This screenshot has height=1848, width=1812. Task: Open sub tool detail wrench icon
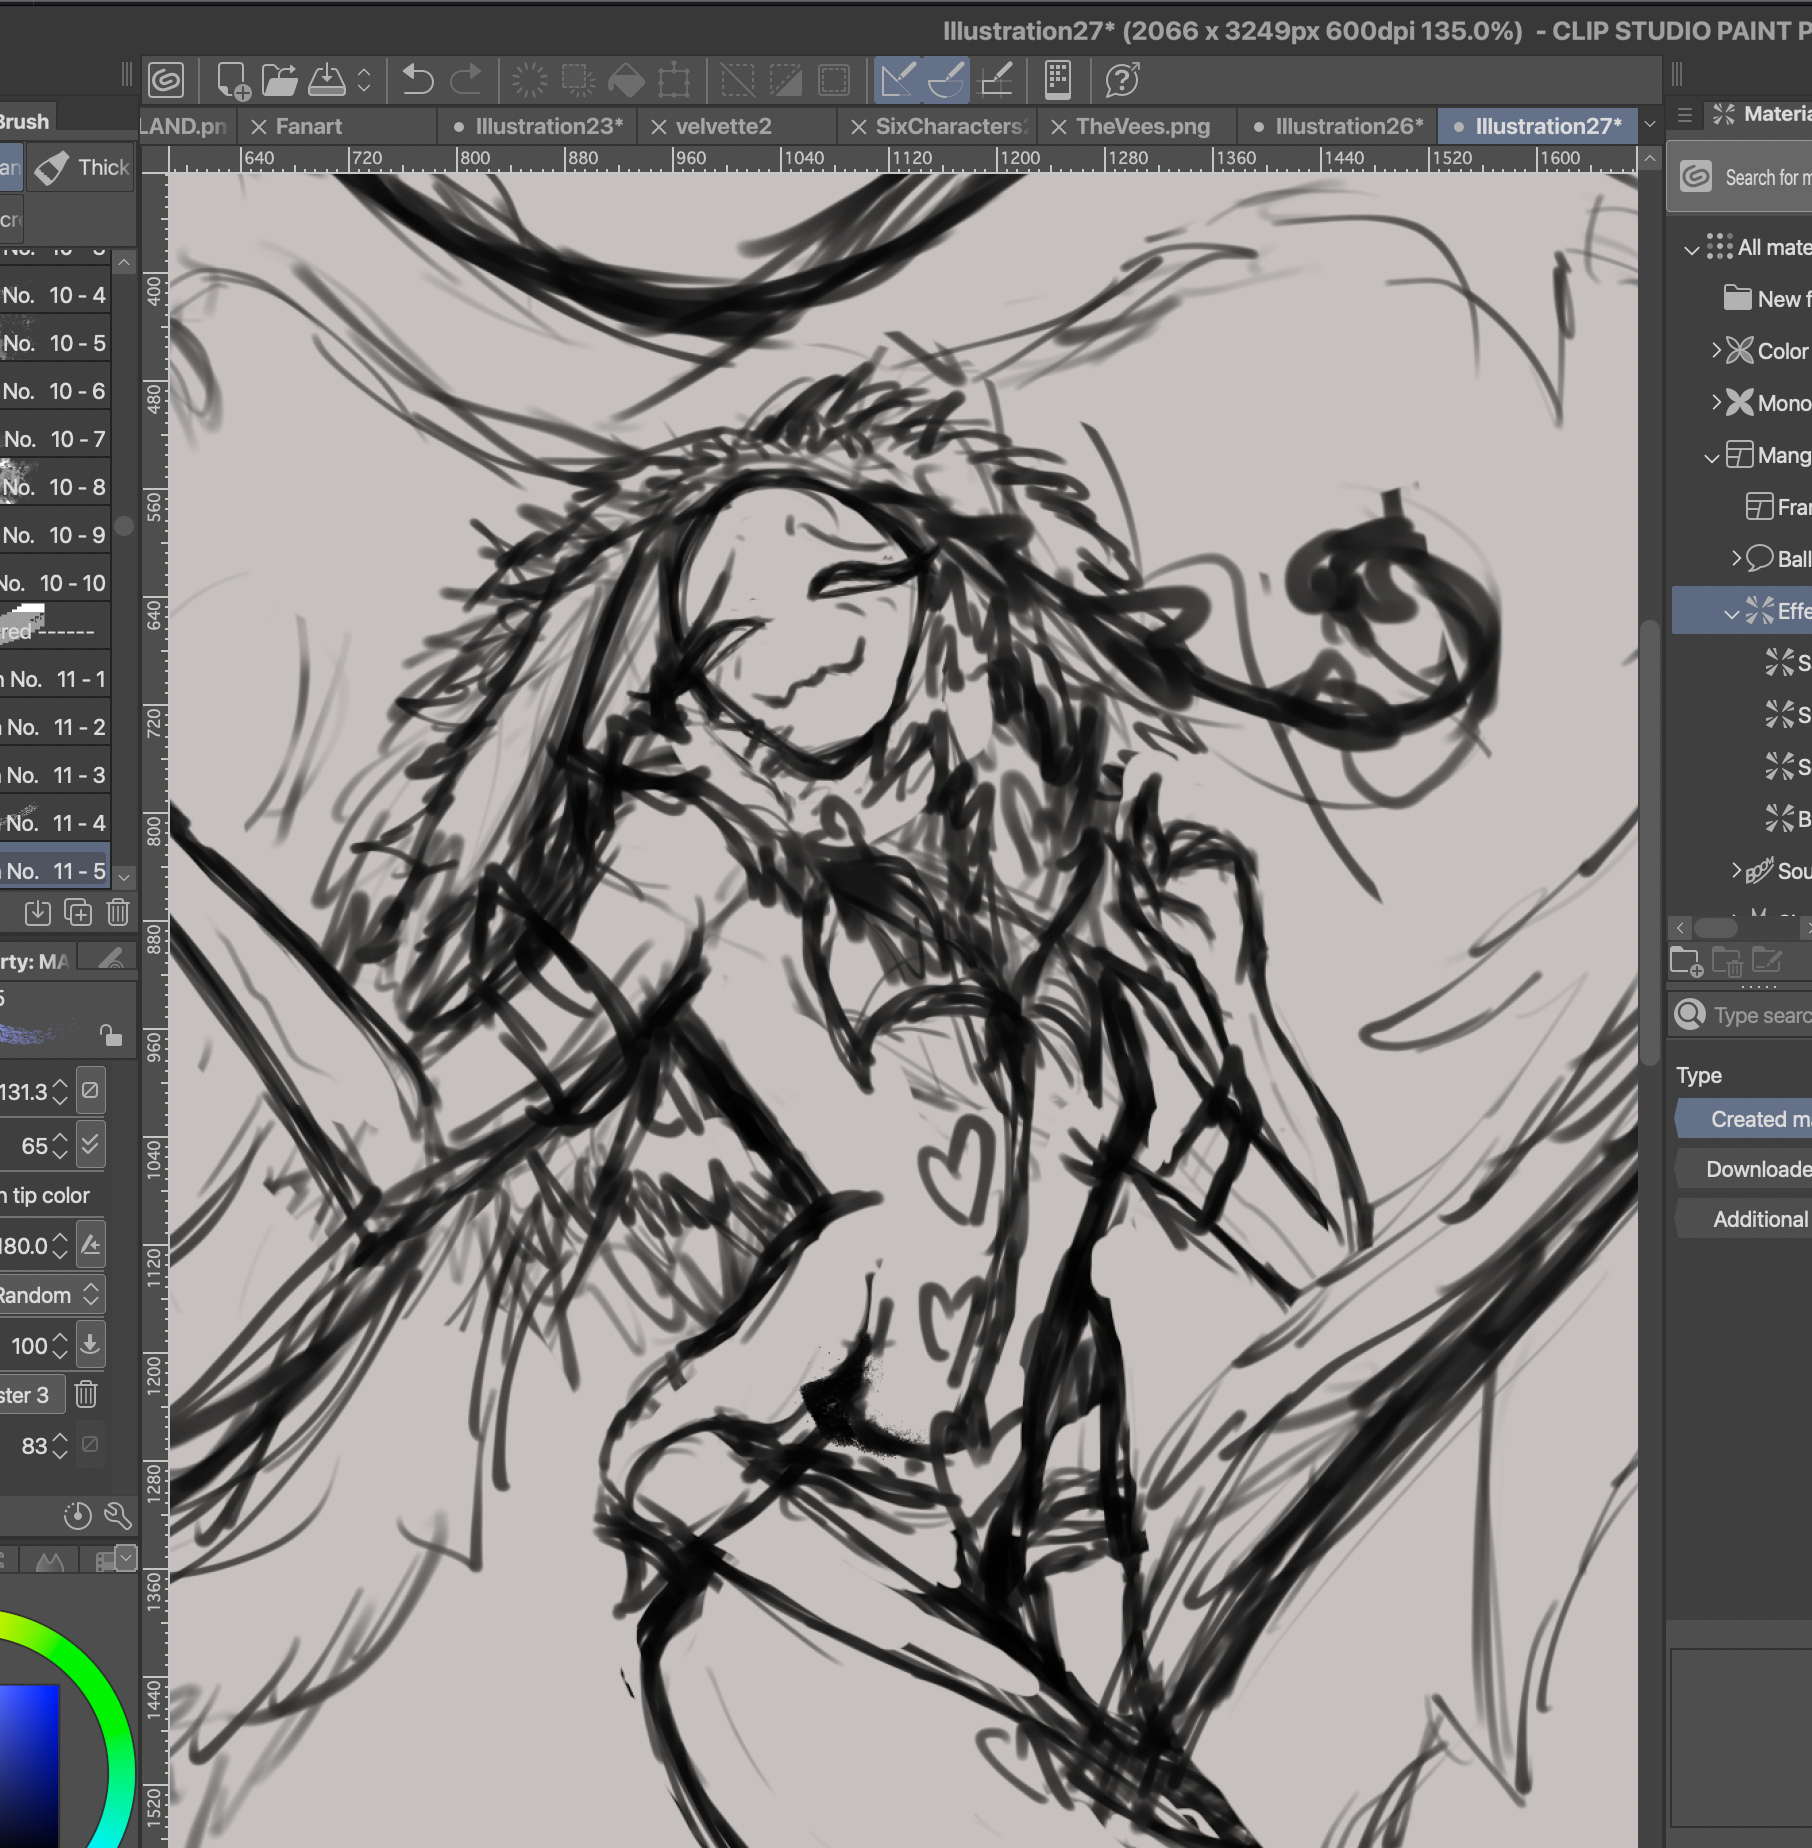coord(118,1516)
